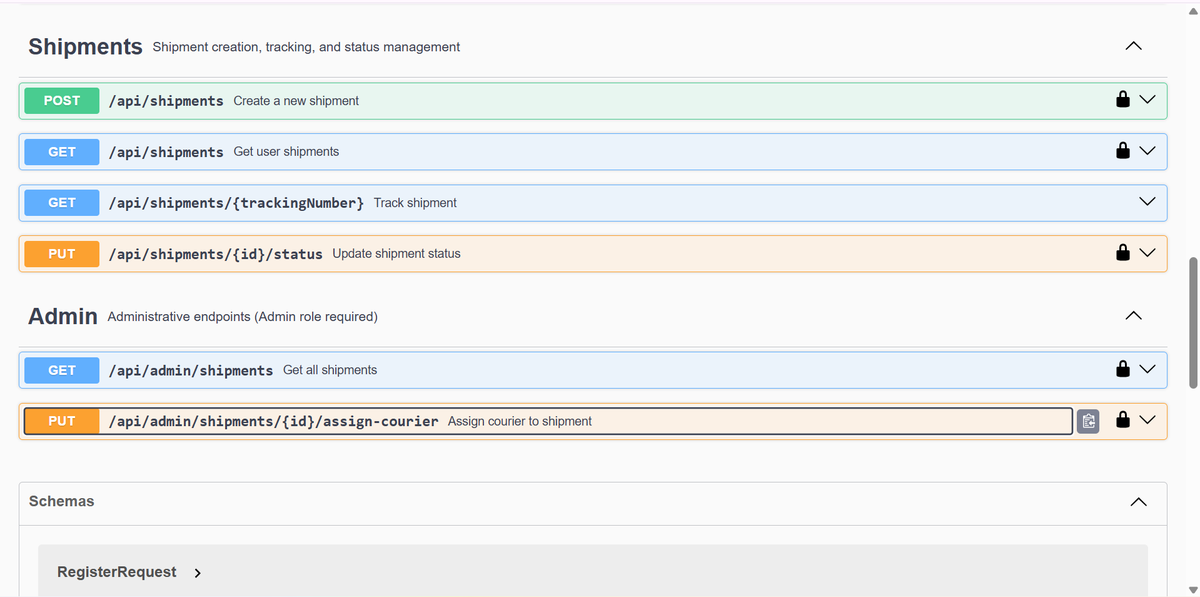The height and width of the screenshot is (597, 1200).
Task: Click /api/shipments/{id}/status path text
Action: click(215, 254)
